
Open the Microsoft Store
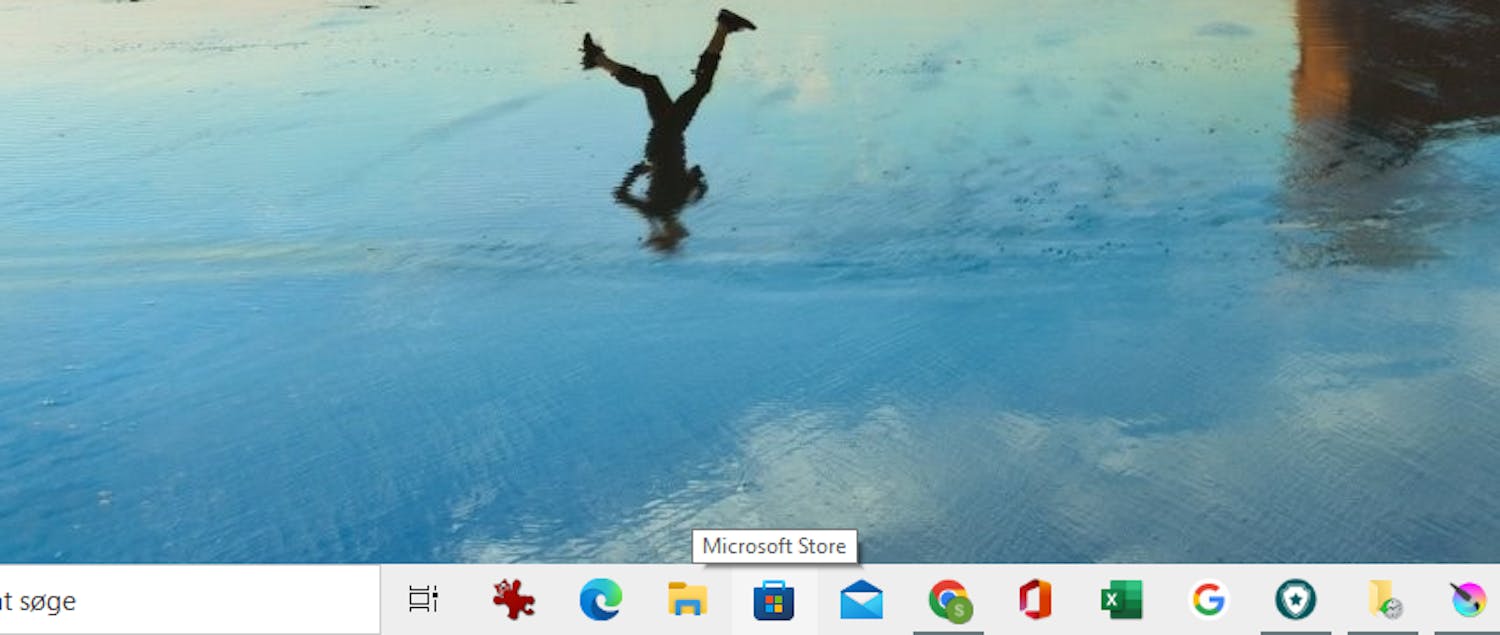click(773, 600)
